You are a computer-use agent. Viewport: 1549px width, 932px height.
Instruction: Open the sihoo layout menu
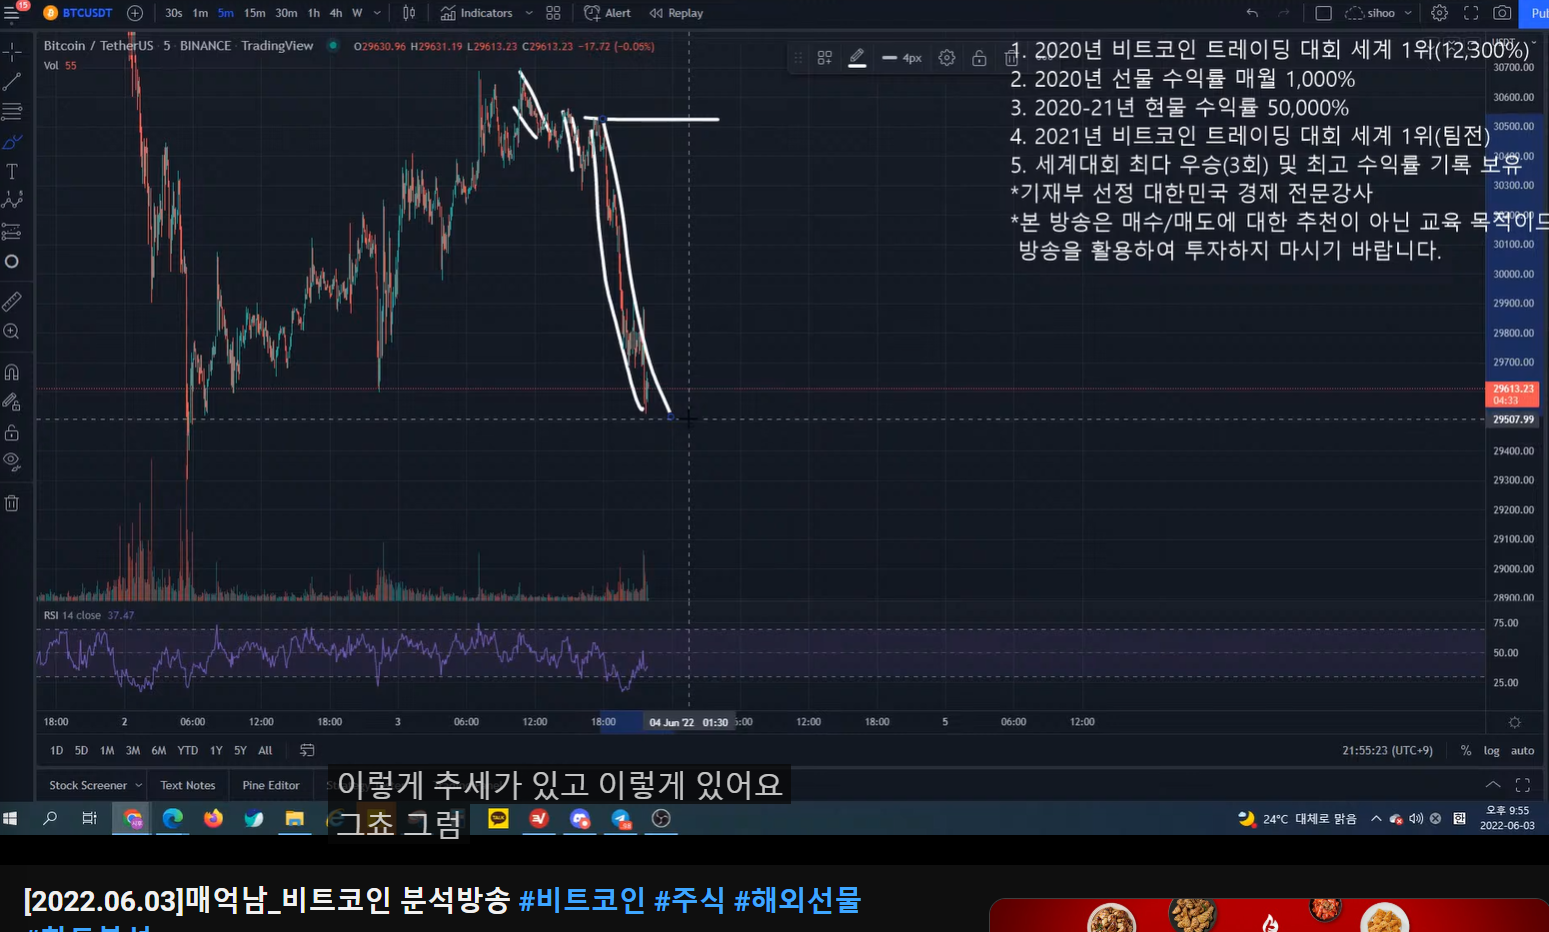pos(1379,13)
